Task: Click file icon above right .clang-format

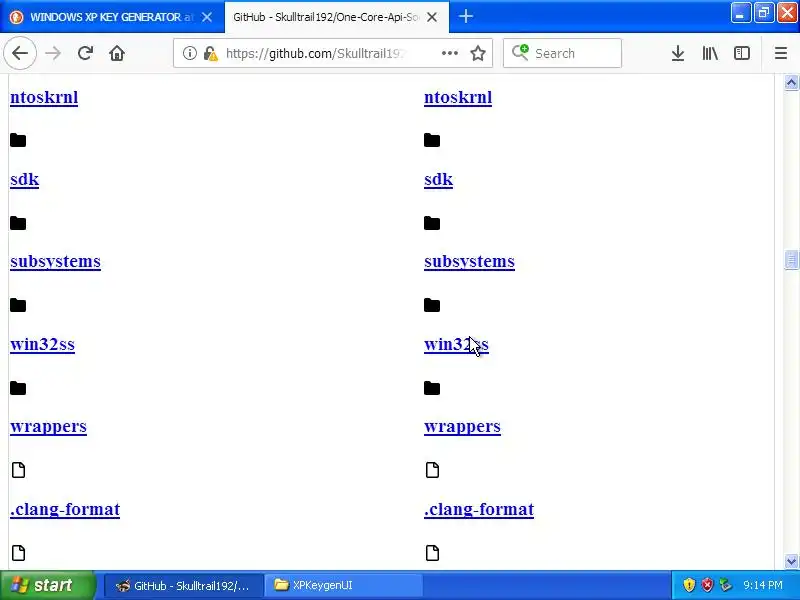Action: [432, 470]
